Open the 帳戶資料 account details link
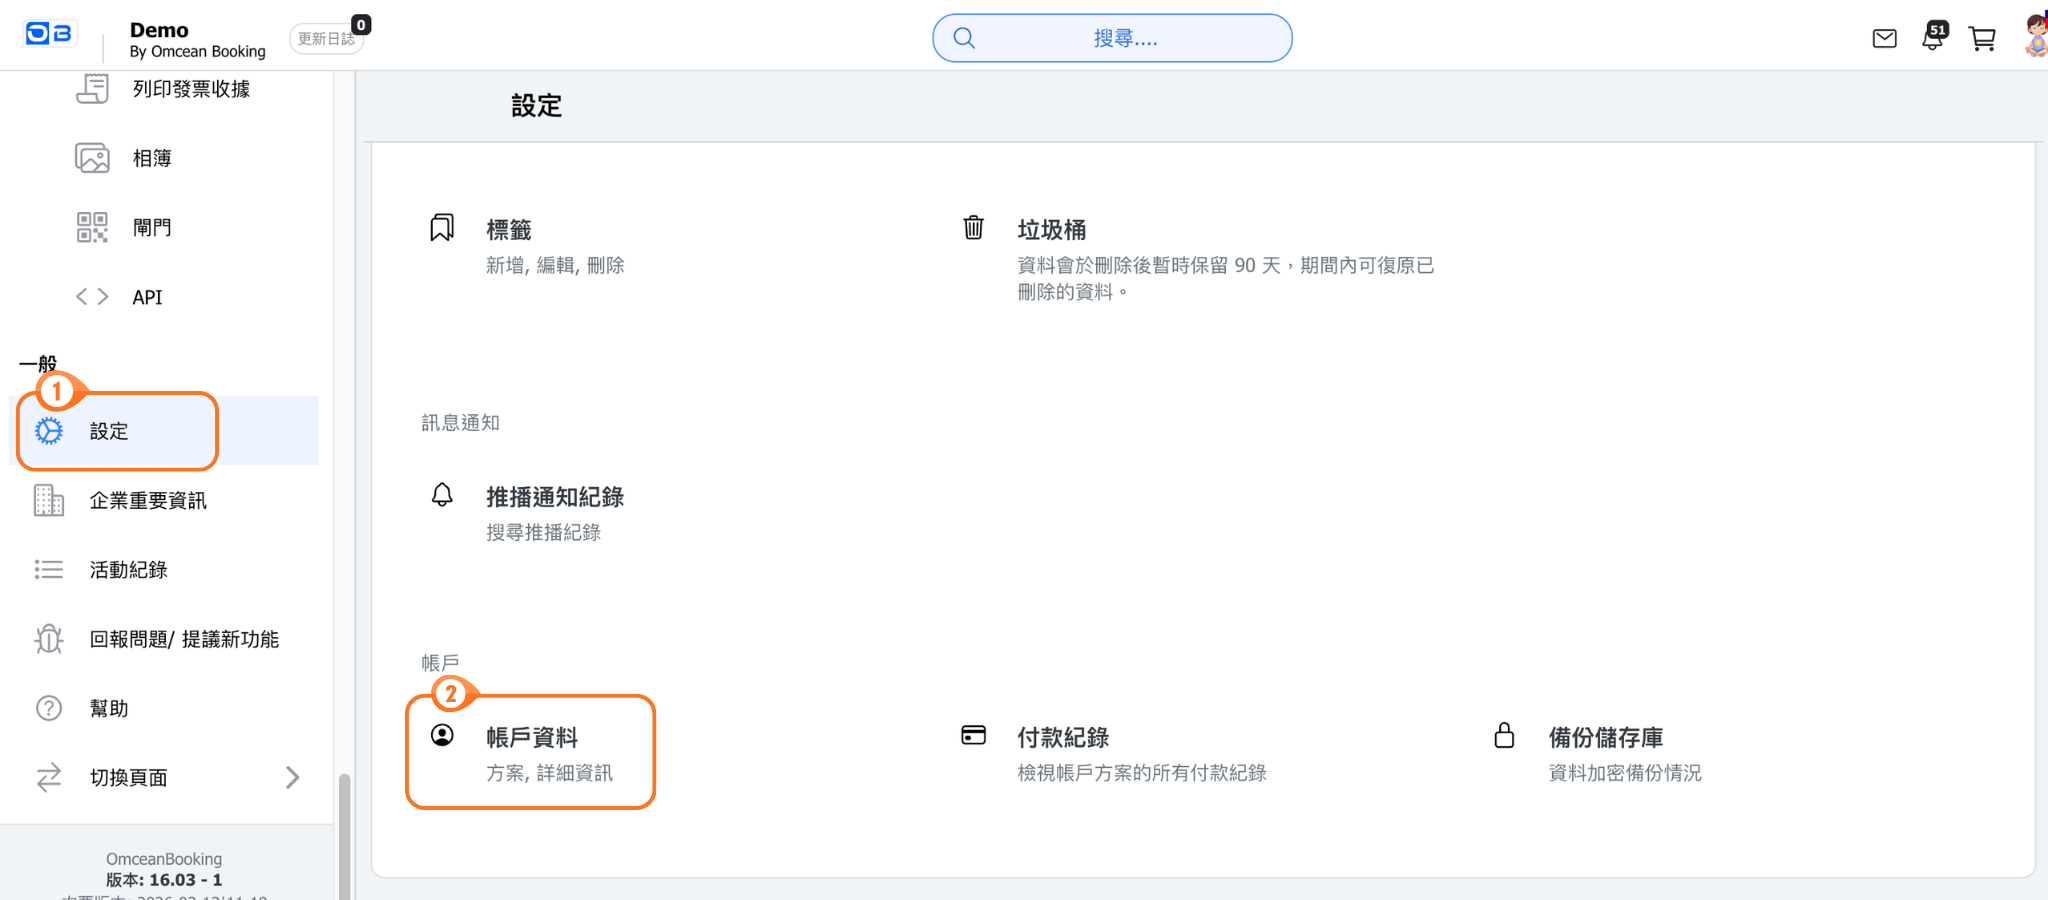 (531, 738)
